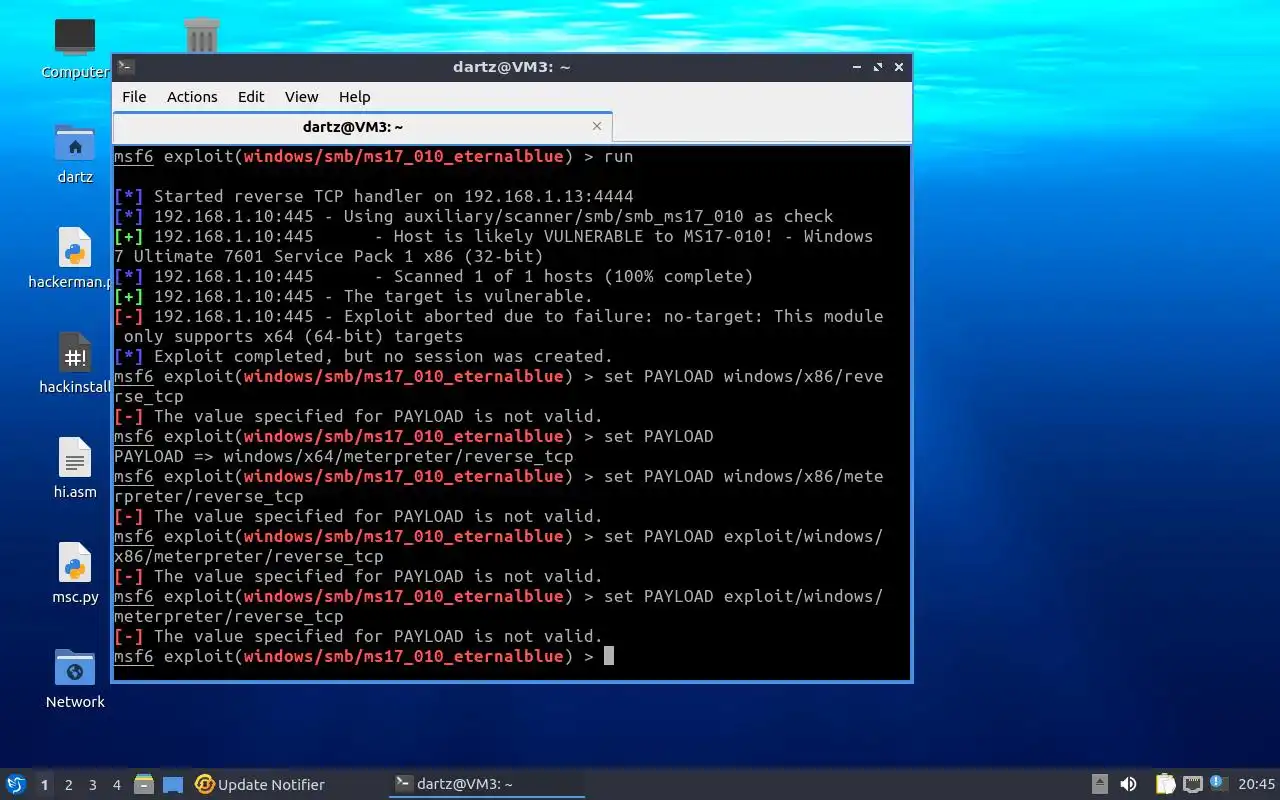
Task: Switch to workspace 3
Action: [x=93, y=785]
